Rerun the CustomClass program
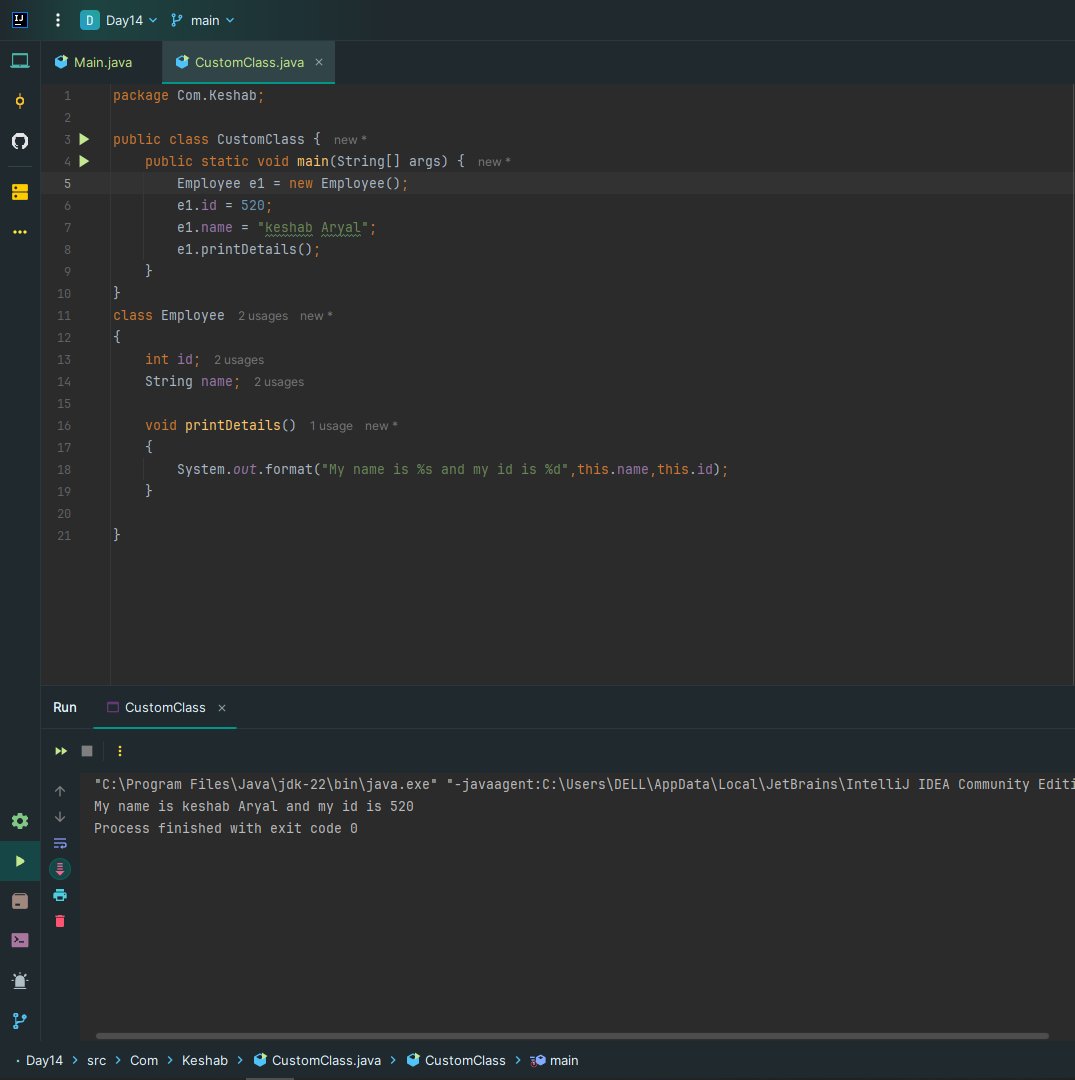Viewport: 1075px width, 1080px height. click(x=61, y=751)
